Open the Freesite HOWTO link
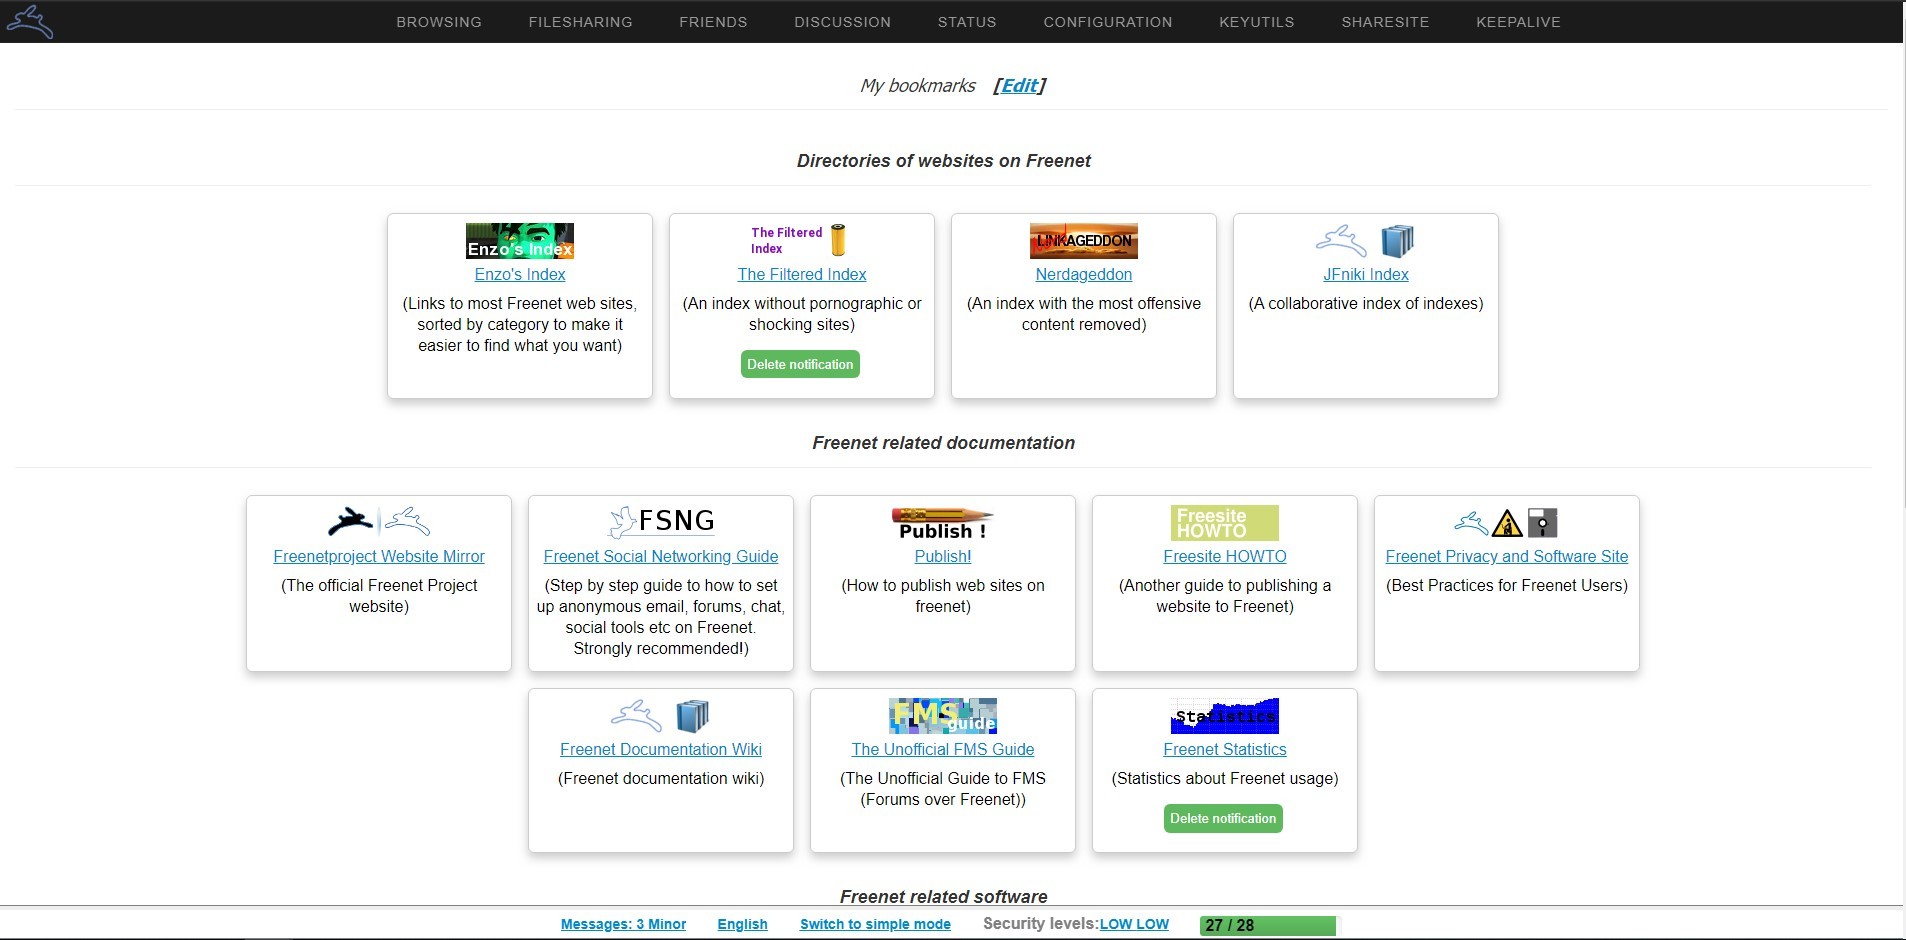This screenshot has height=940, width=1906. [x=1225, y=556]
